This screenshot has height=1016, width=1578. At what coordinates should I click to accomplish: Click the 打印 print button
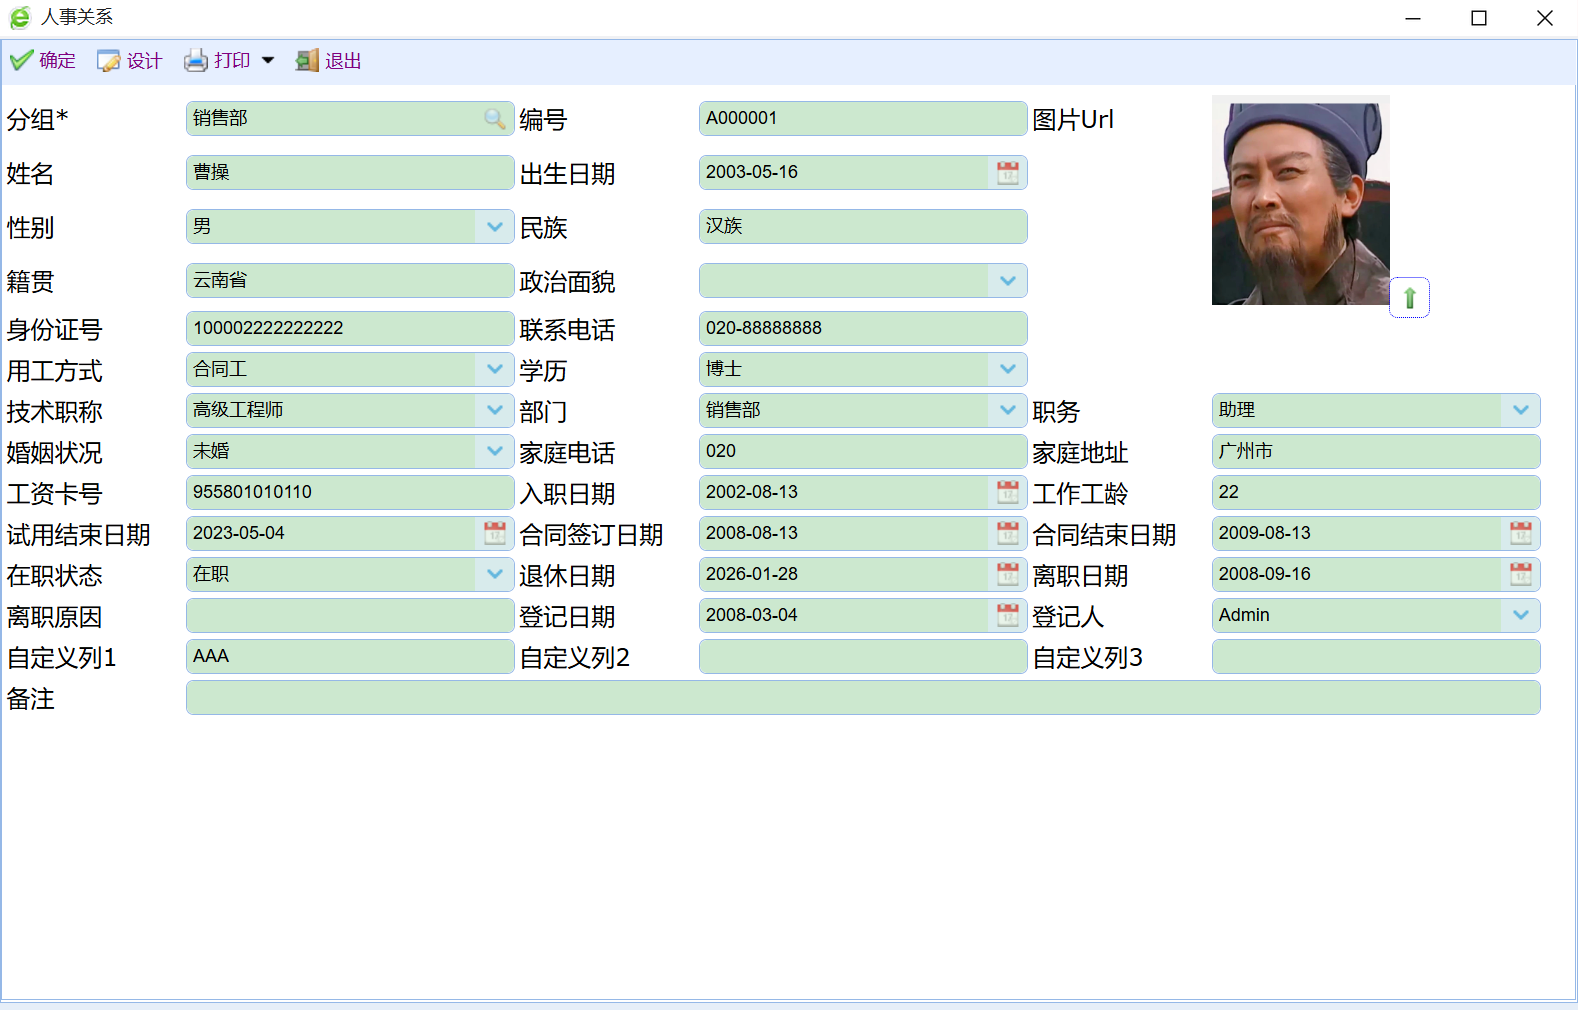(218, 61)
